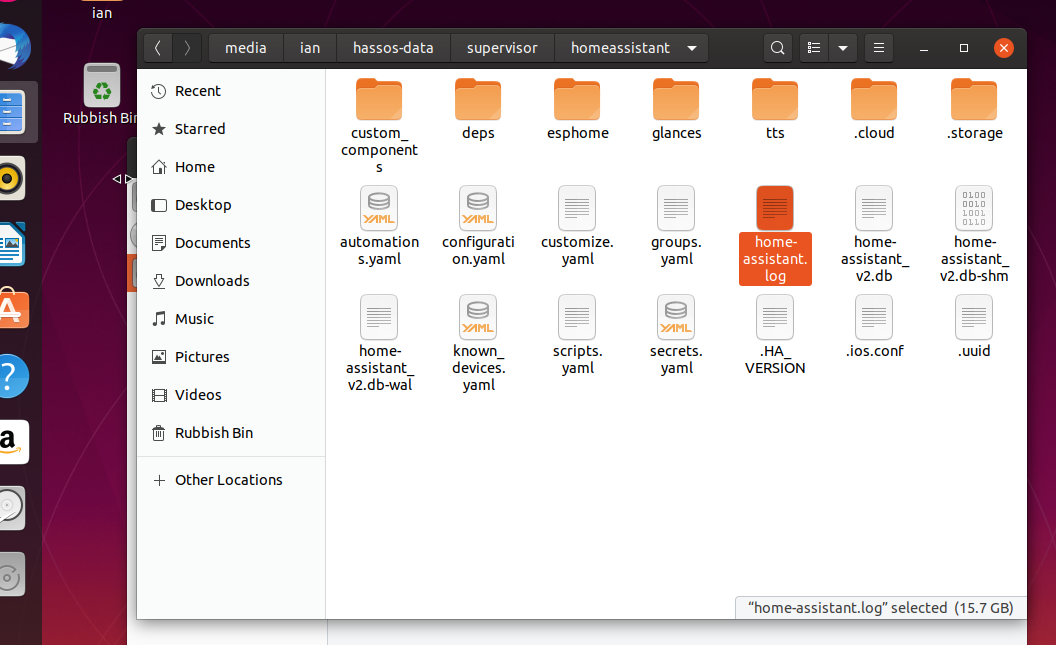Select Starred in the sidebar

[x=200, y=129]
